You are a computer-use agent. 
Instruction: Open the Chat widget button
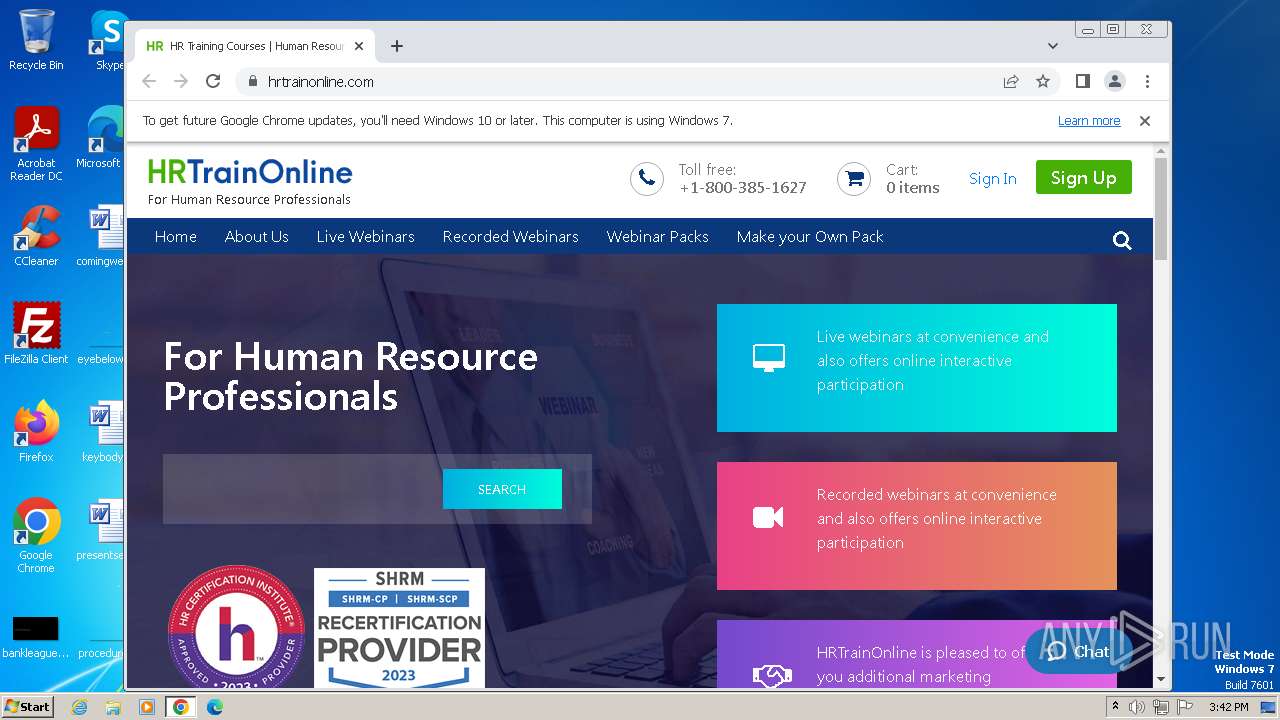[1078, 652]
